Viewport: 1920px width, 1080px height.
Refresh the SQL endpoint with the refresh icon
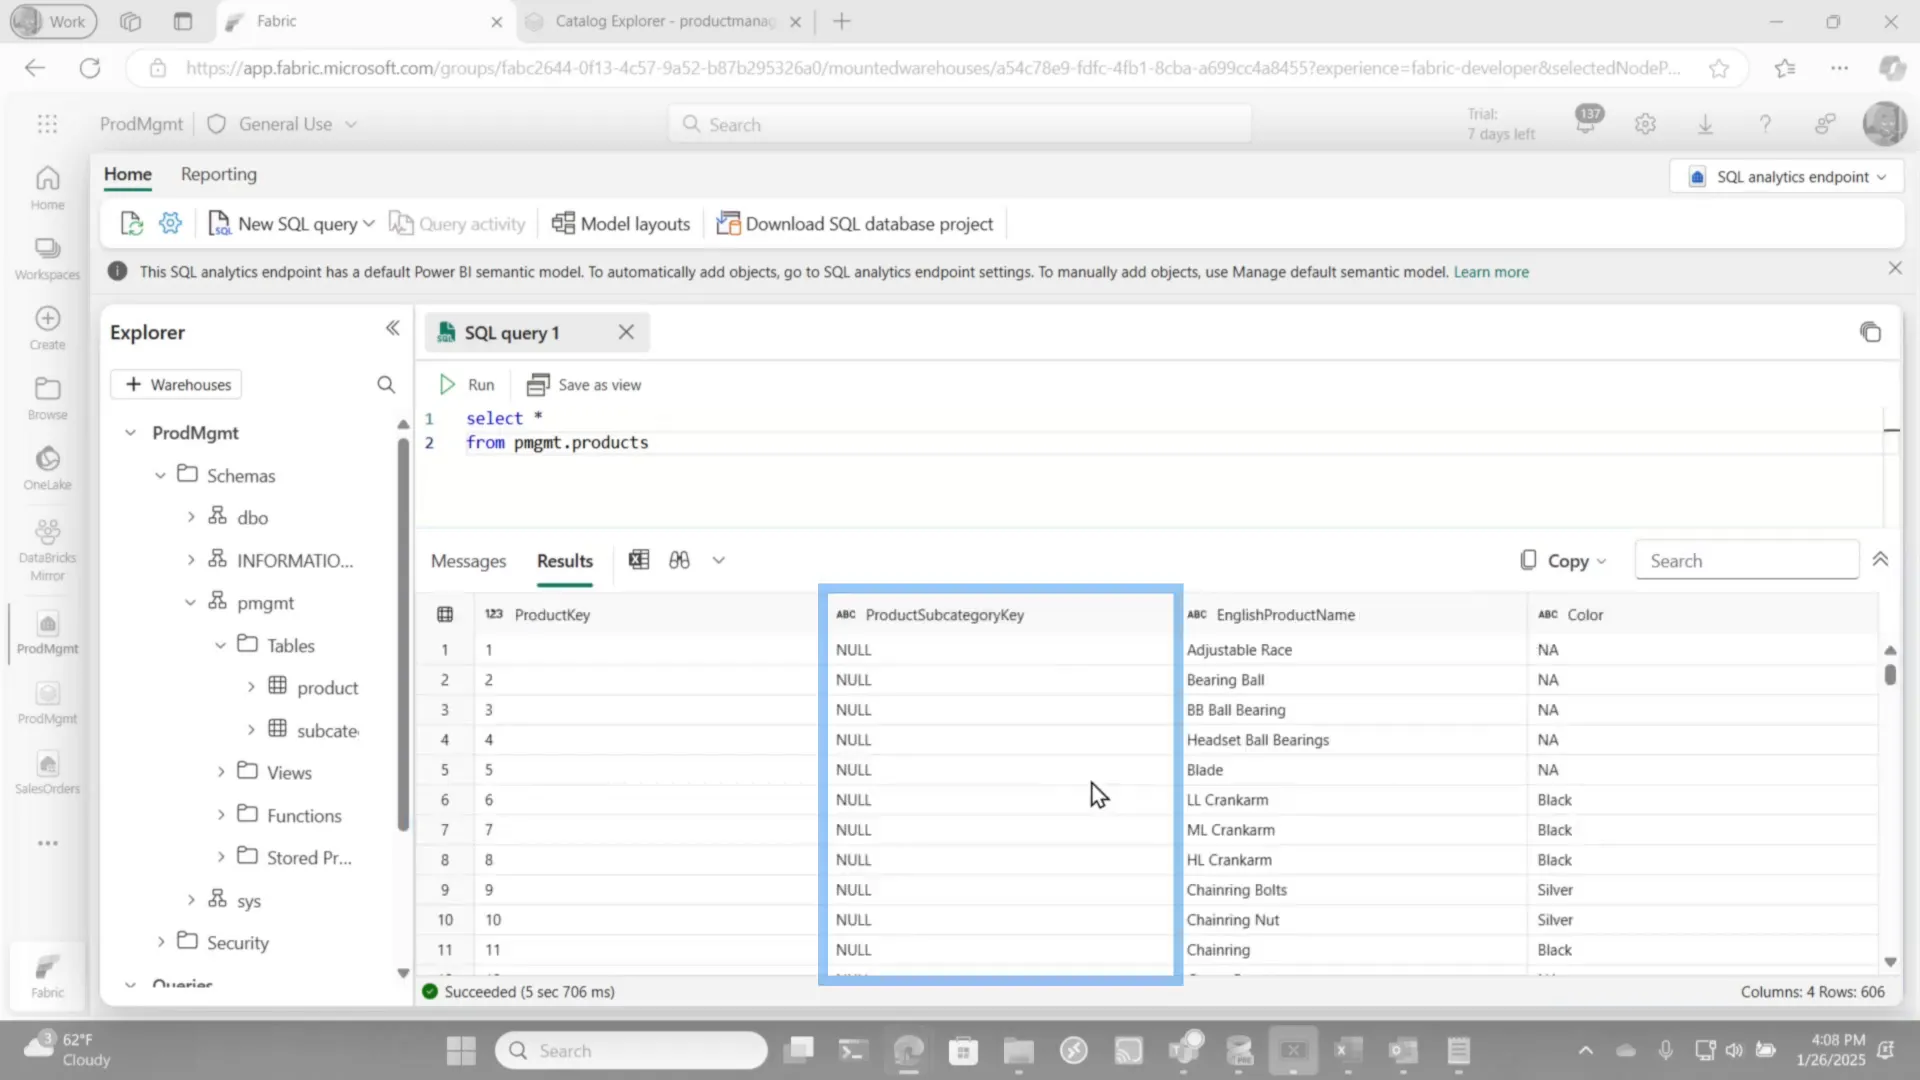pyautogui.click(x=131, y=223)
